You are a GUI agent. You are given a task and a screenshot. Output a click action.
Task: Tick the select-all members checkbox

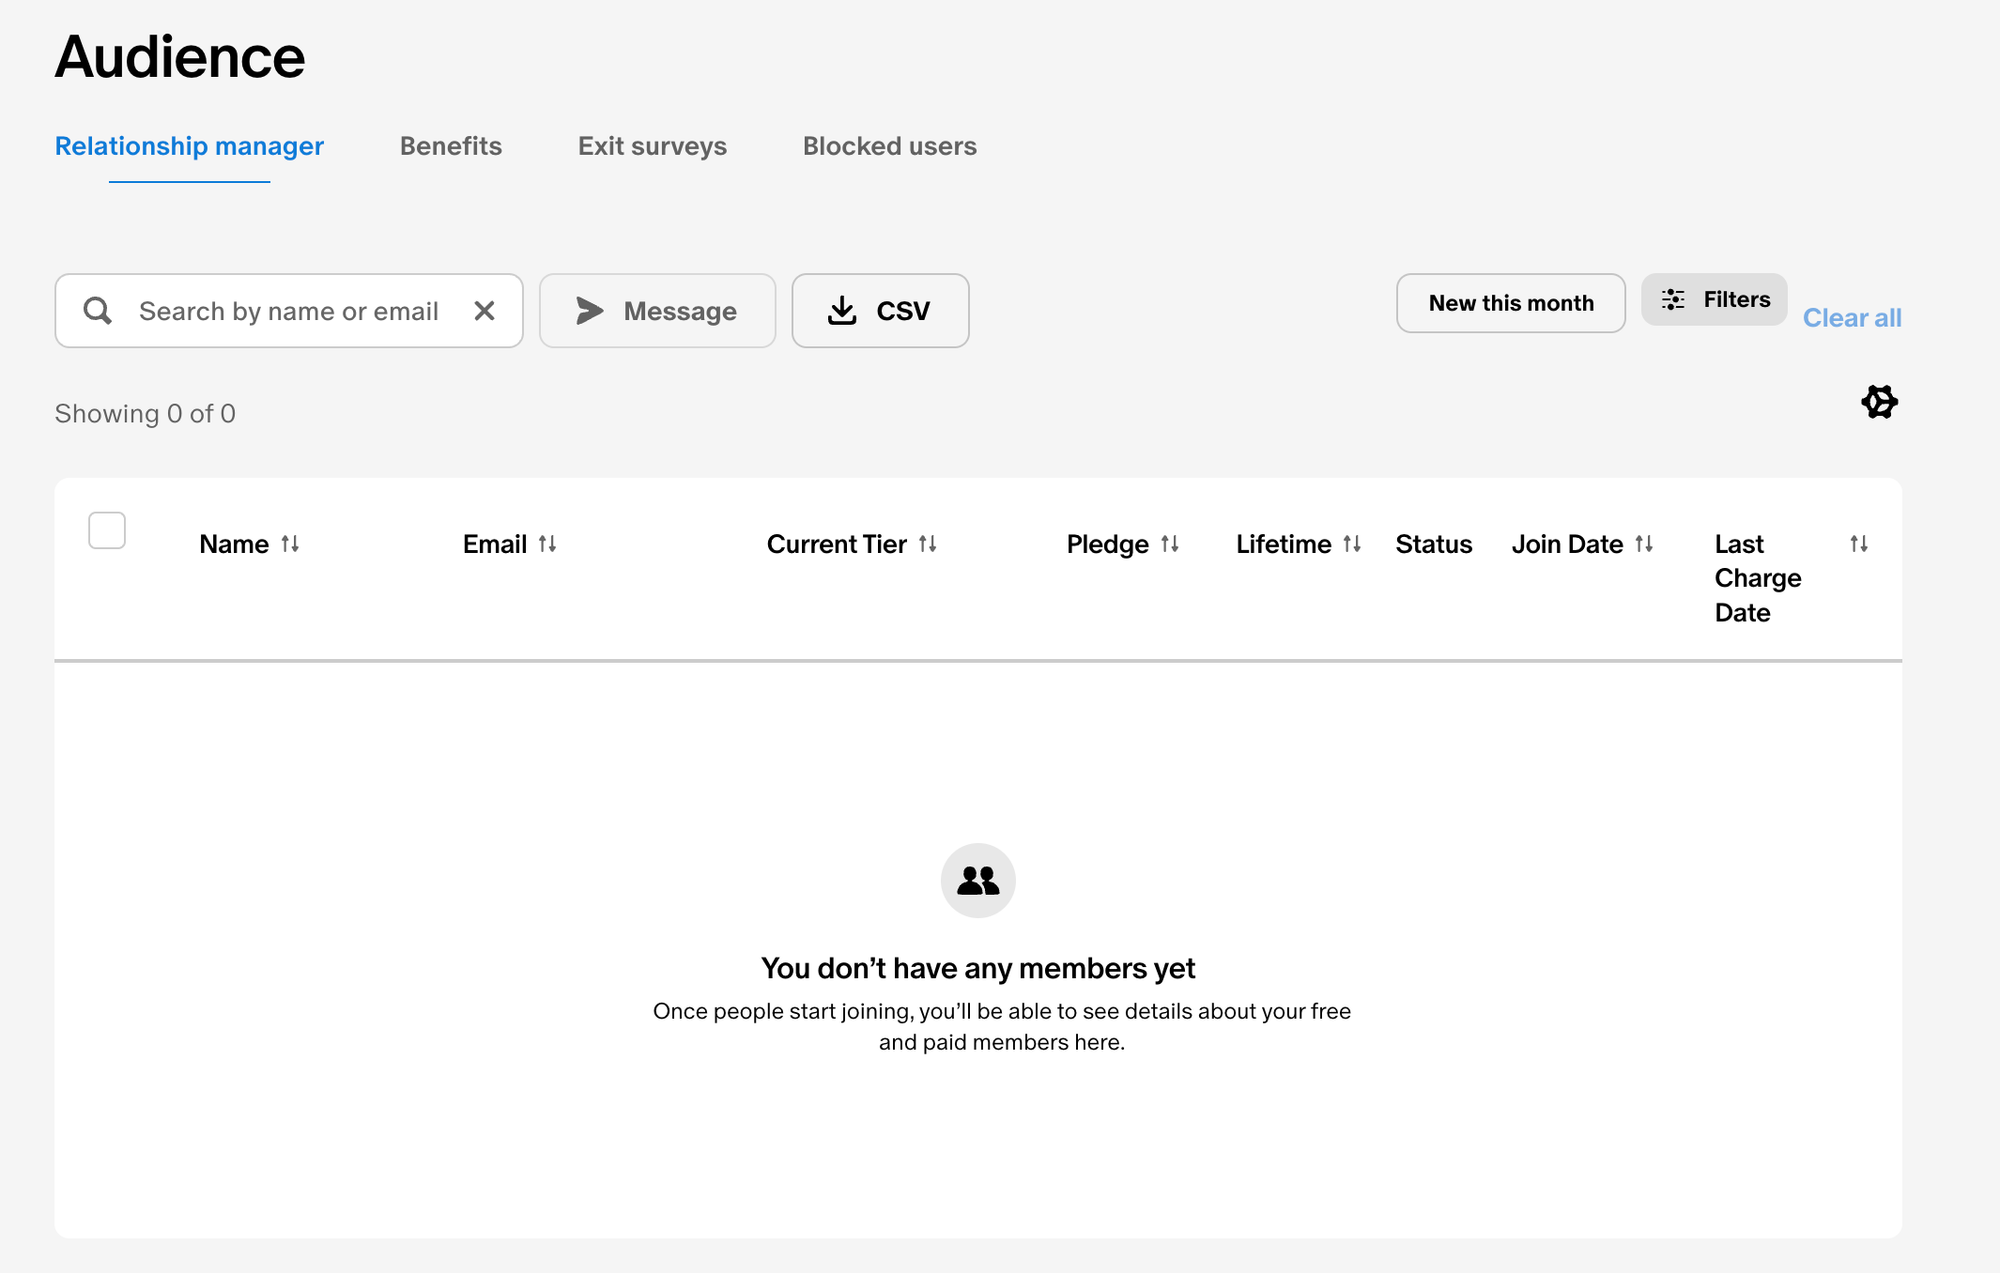107,530
